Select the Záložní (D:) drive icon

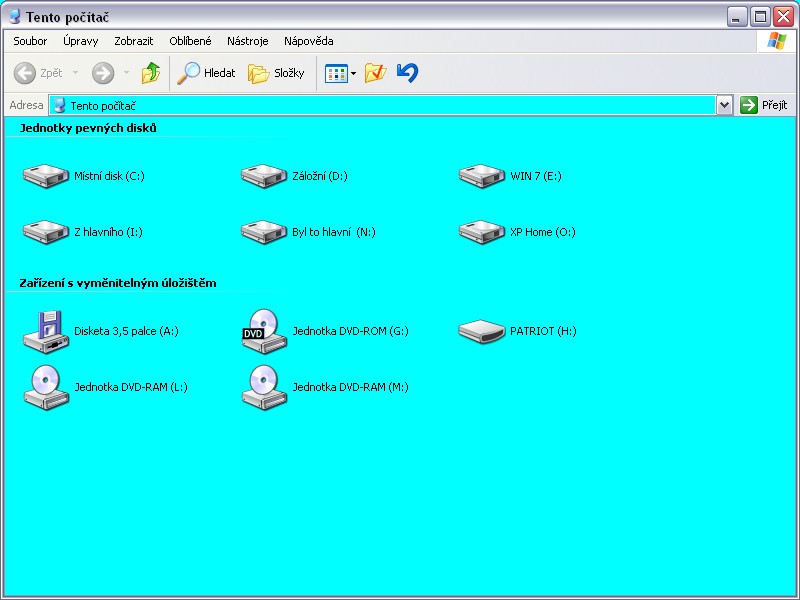click(264, 176)
